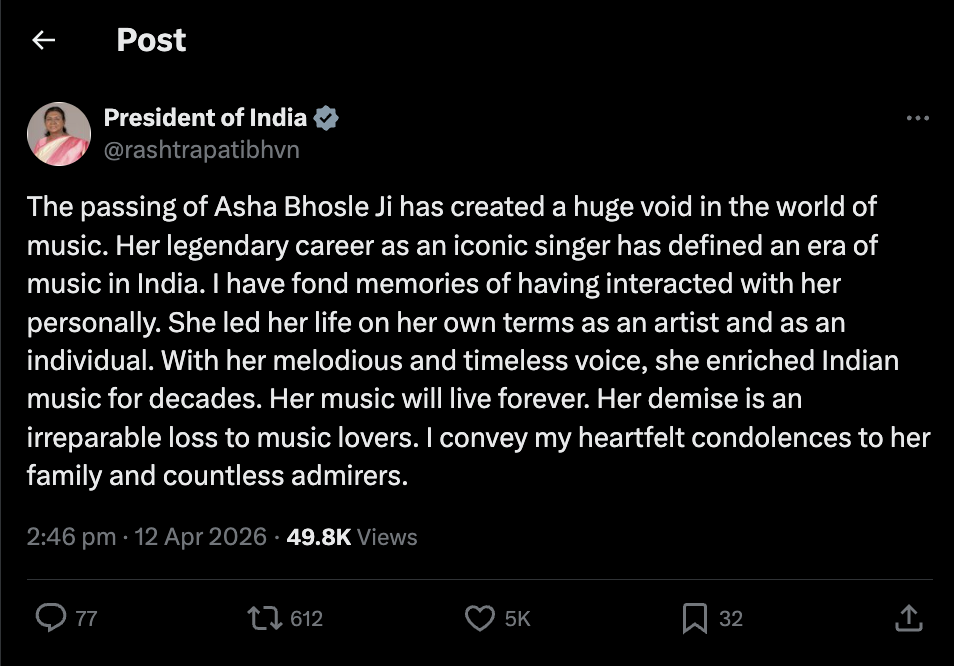Go back using the arrow icon
This screenshot has width=954, height=666.
point(44,40)
